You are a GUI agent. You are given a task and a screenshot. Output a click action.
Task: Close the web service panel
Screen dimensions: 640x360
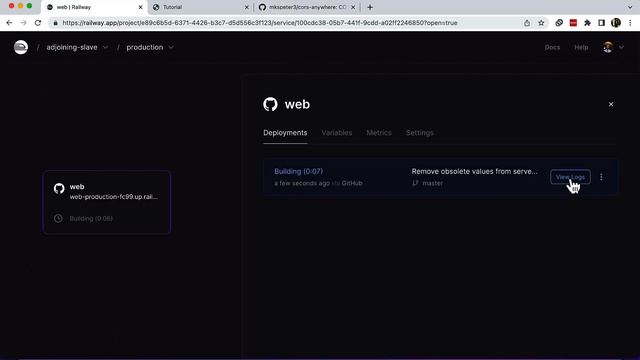click(x=611, y=104)
